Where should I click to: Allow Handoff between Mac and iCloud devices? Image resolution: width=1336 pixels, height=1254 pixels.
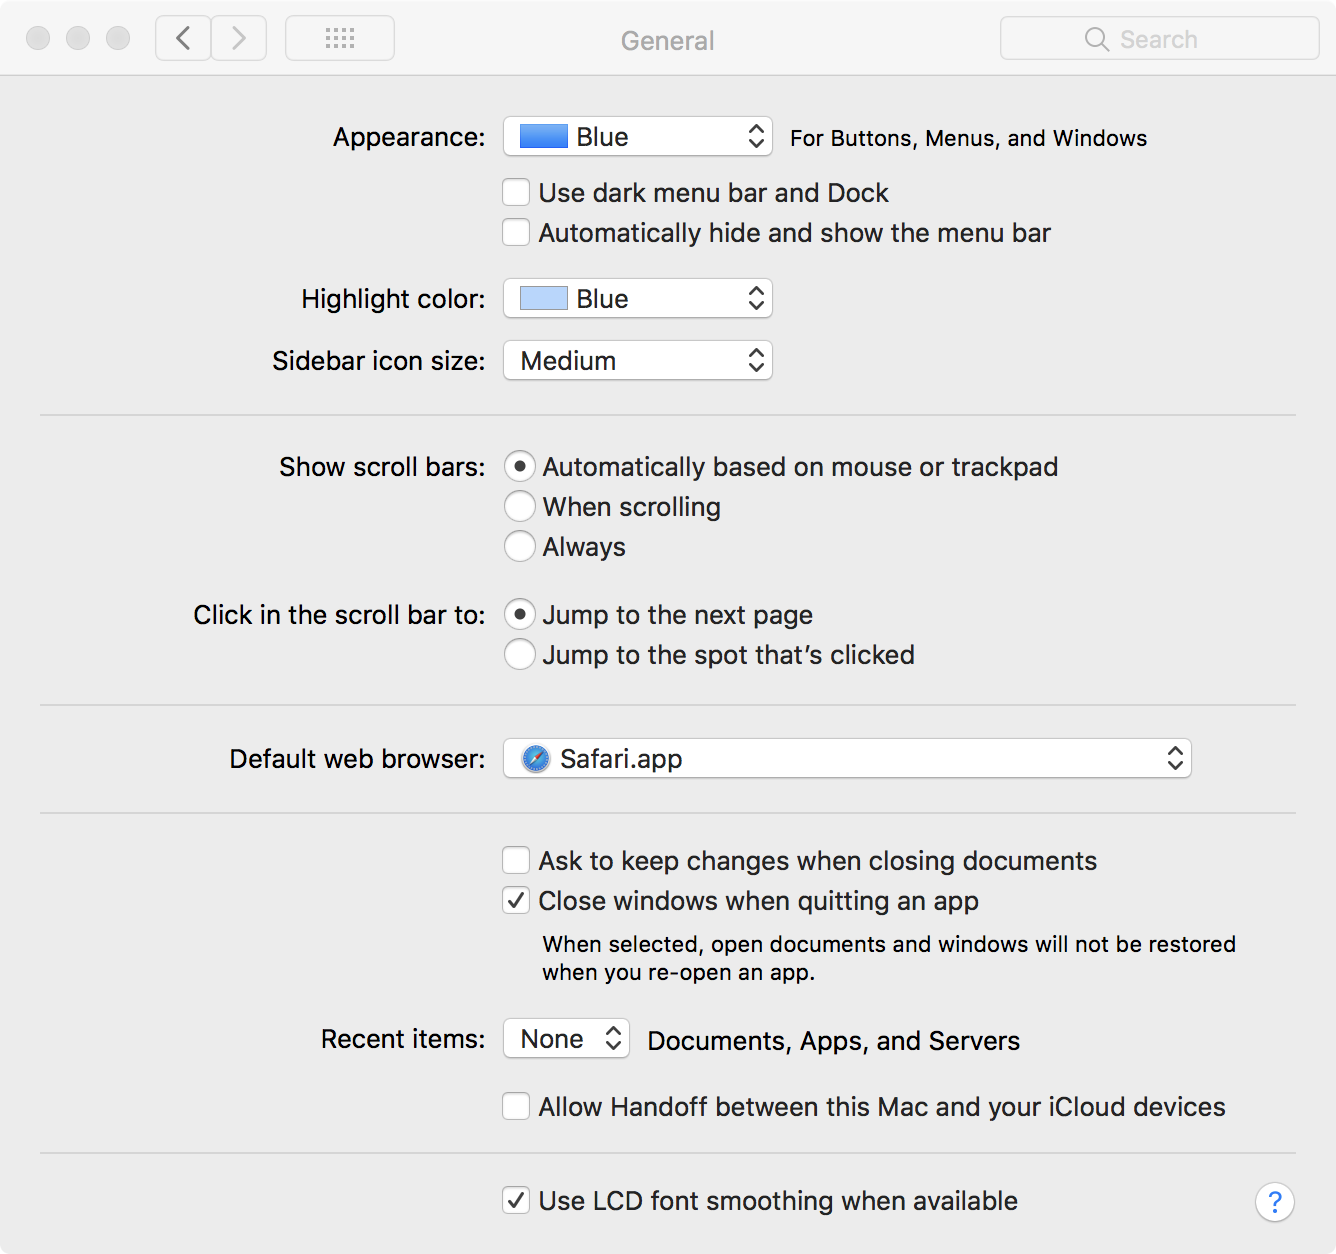point(516,1107)
